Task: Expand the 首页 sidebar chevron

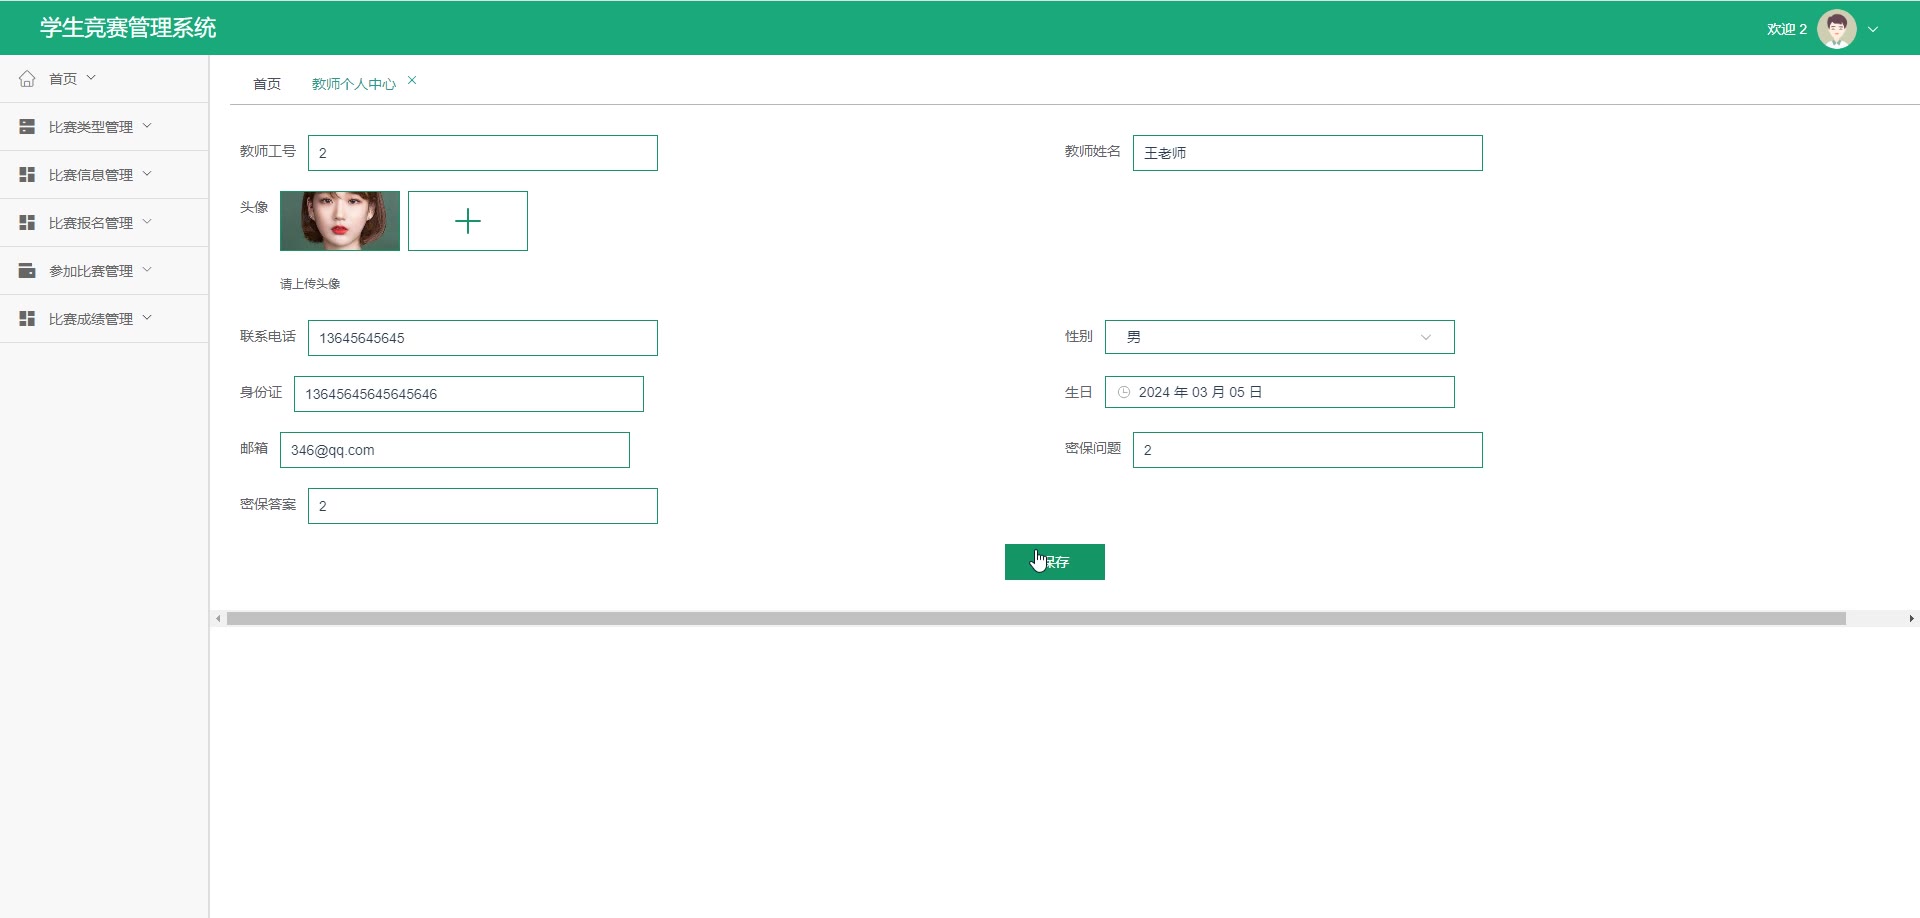Action: pos(91,77)
